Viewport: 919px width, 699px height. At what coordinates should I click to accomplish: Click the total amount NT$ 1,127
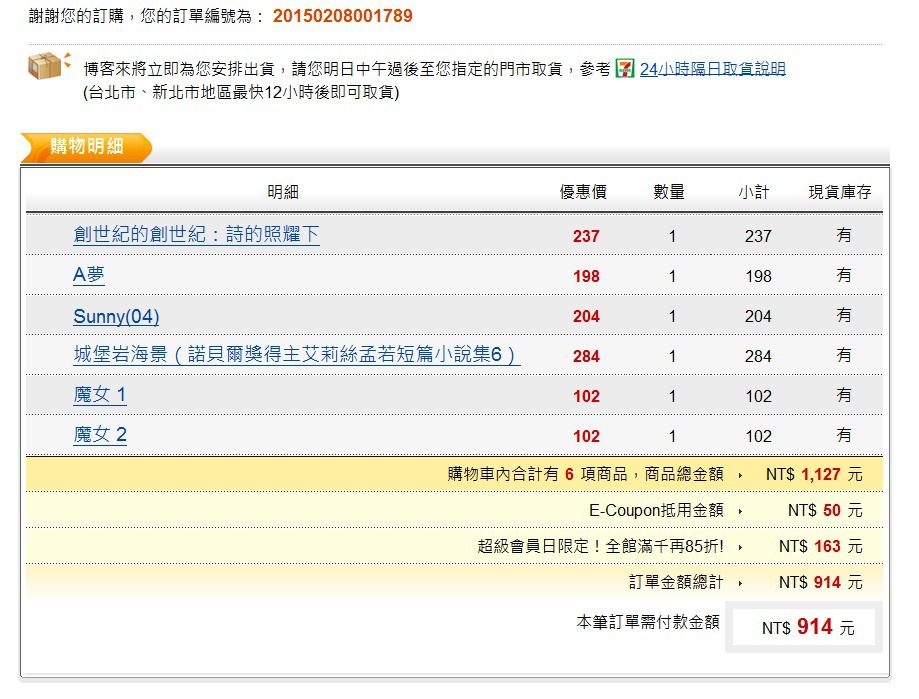[814, 474]
